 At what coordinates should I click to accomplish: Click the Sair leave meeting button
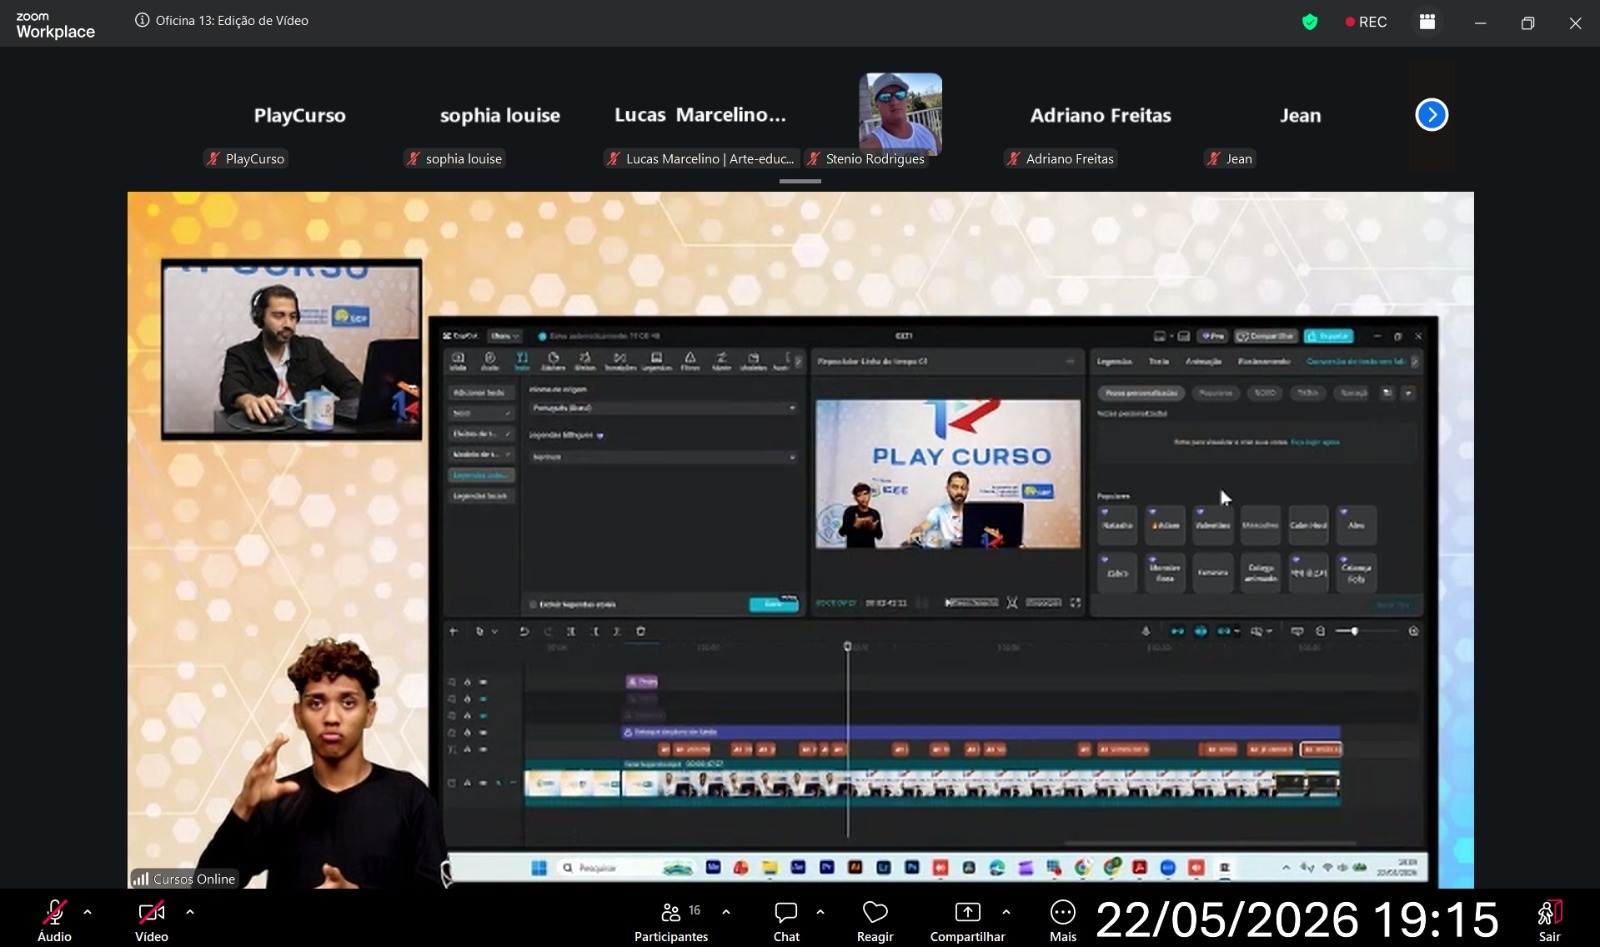pos(1549,920)
